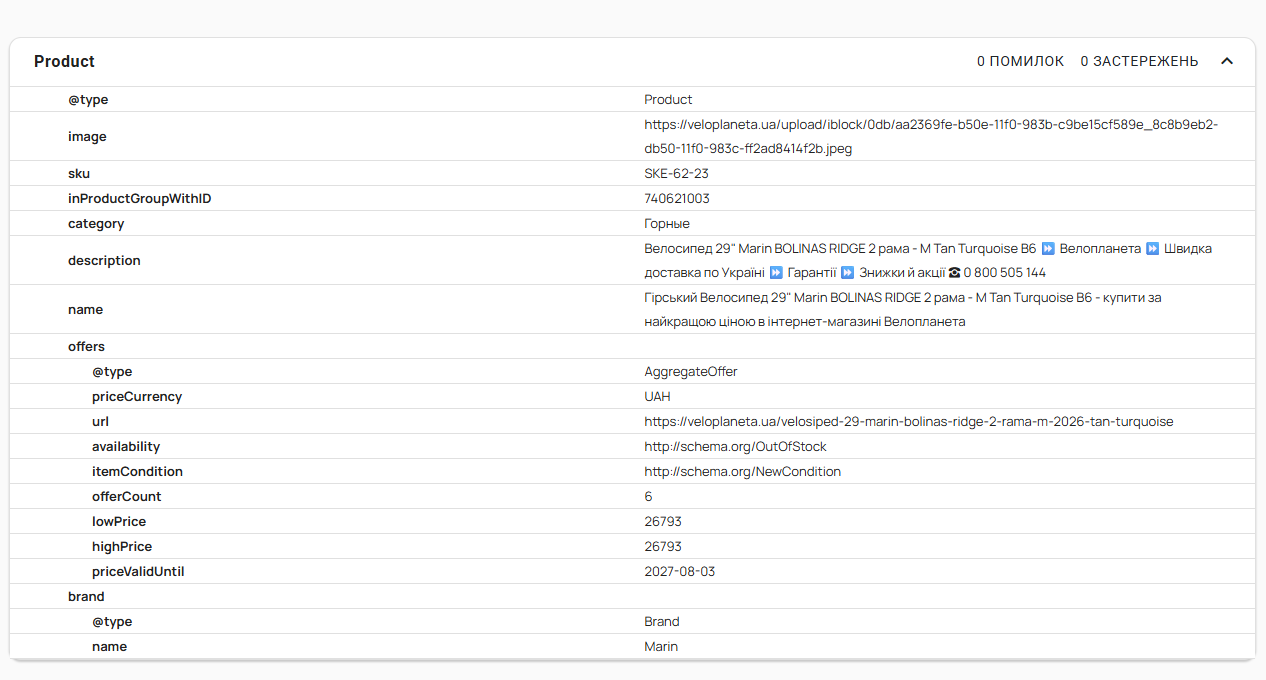Select the offerCount value 6
This screenshot has height=680, width=1266.
point(648,497)
